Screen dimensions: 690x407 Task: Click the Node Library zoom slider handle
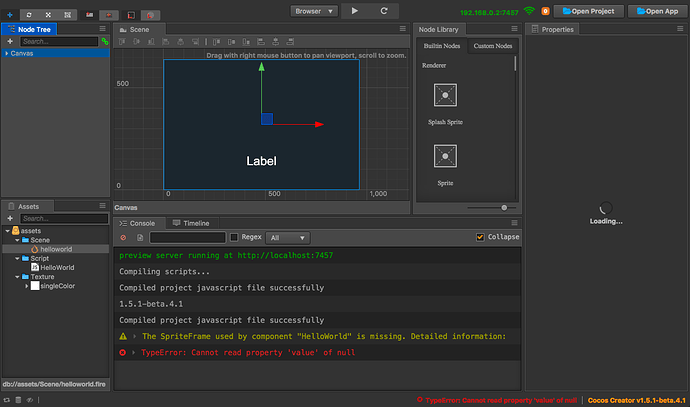pos(504,208)
